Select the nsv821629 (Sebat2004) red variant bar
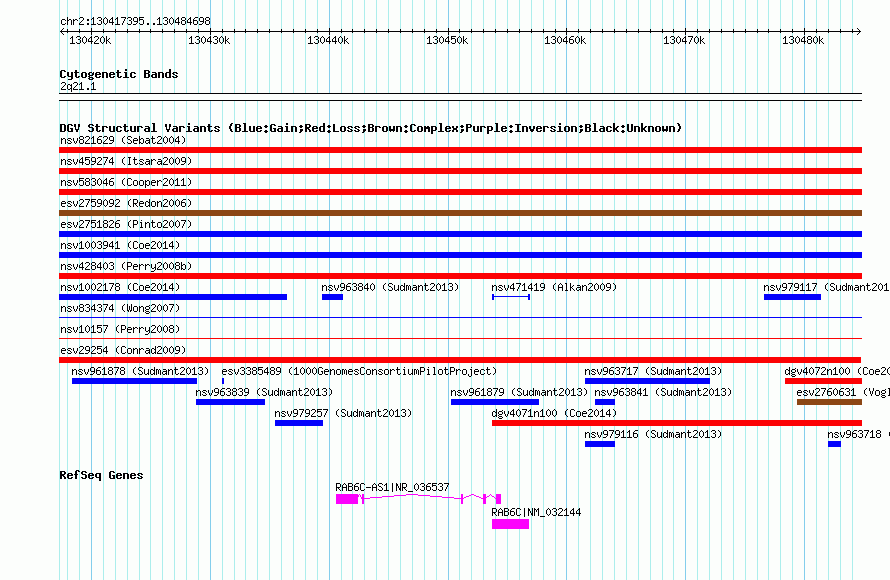890x580 pixels. (460, 150)
